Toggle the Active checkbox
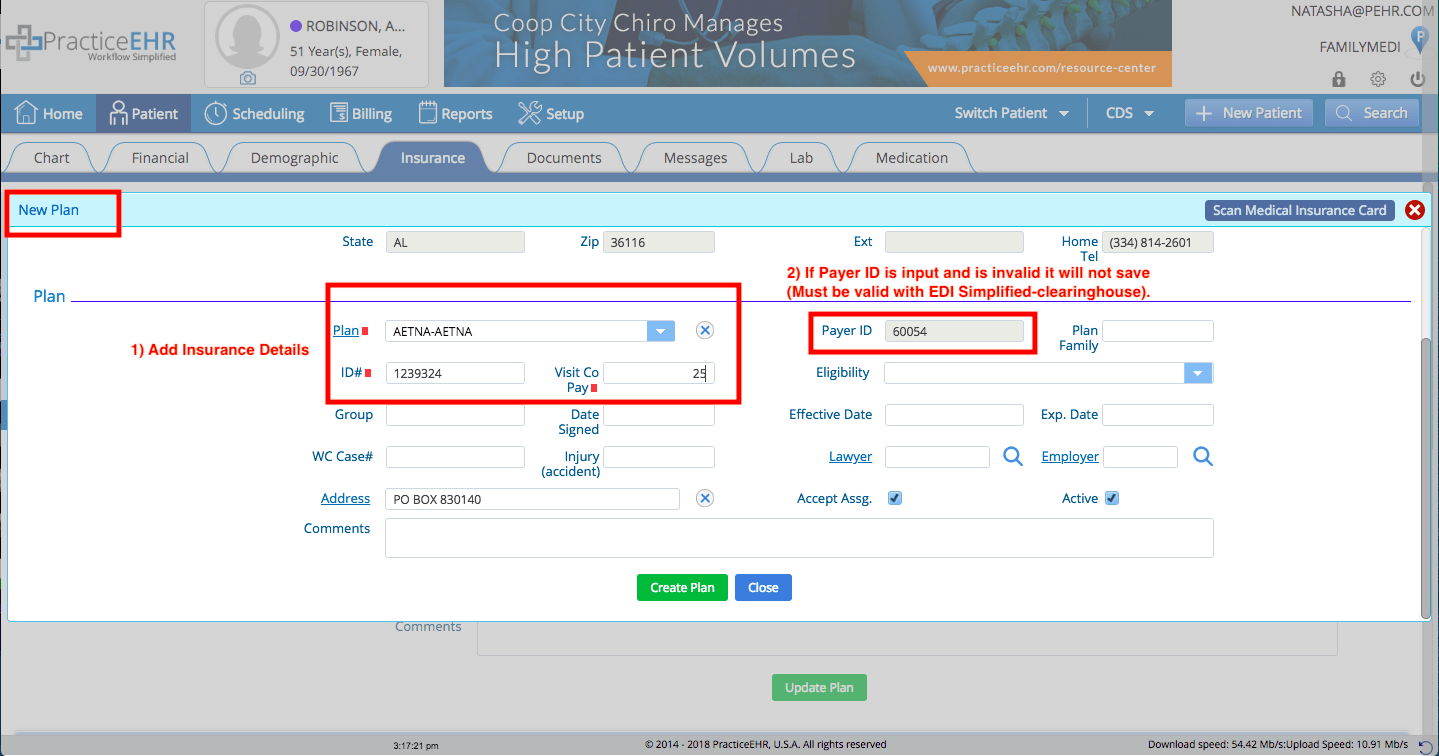1439x756 pixels. (x=1113, y=497)
